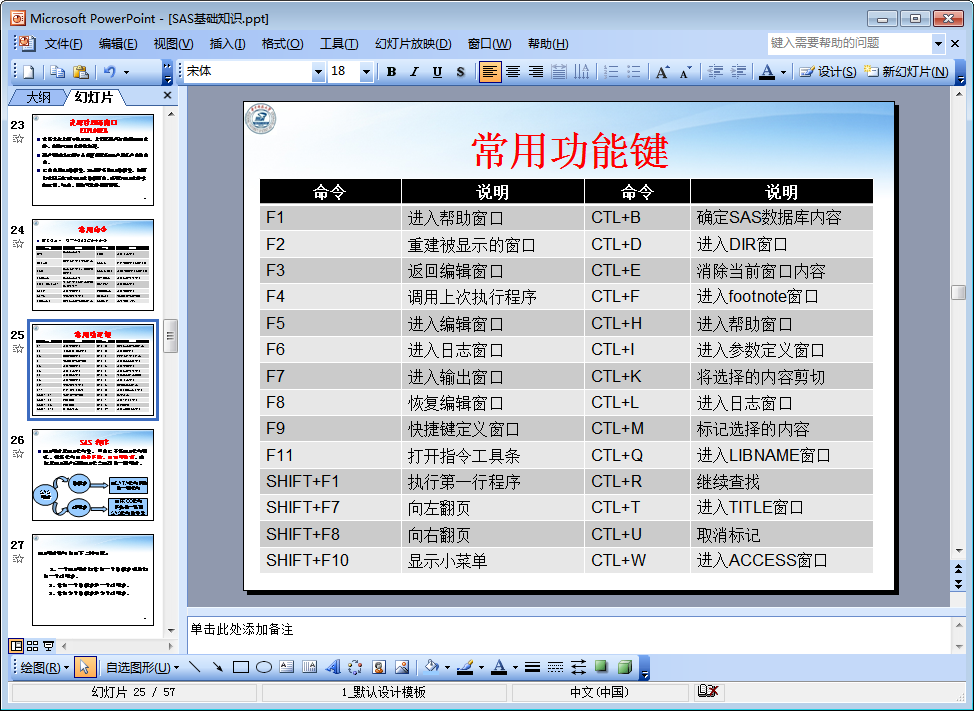Screen dimensions: 974x711
Task: Select the 幻灯片 (Slides) tab
Action: [94, 97]
